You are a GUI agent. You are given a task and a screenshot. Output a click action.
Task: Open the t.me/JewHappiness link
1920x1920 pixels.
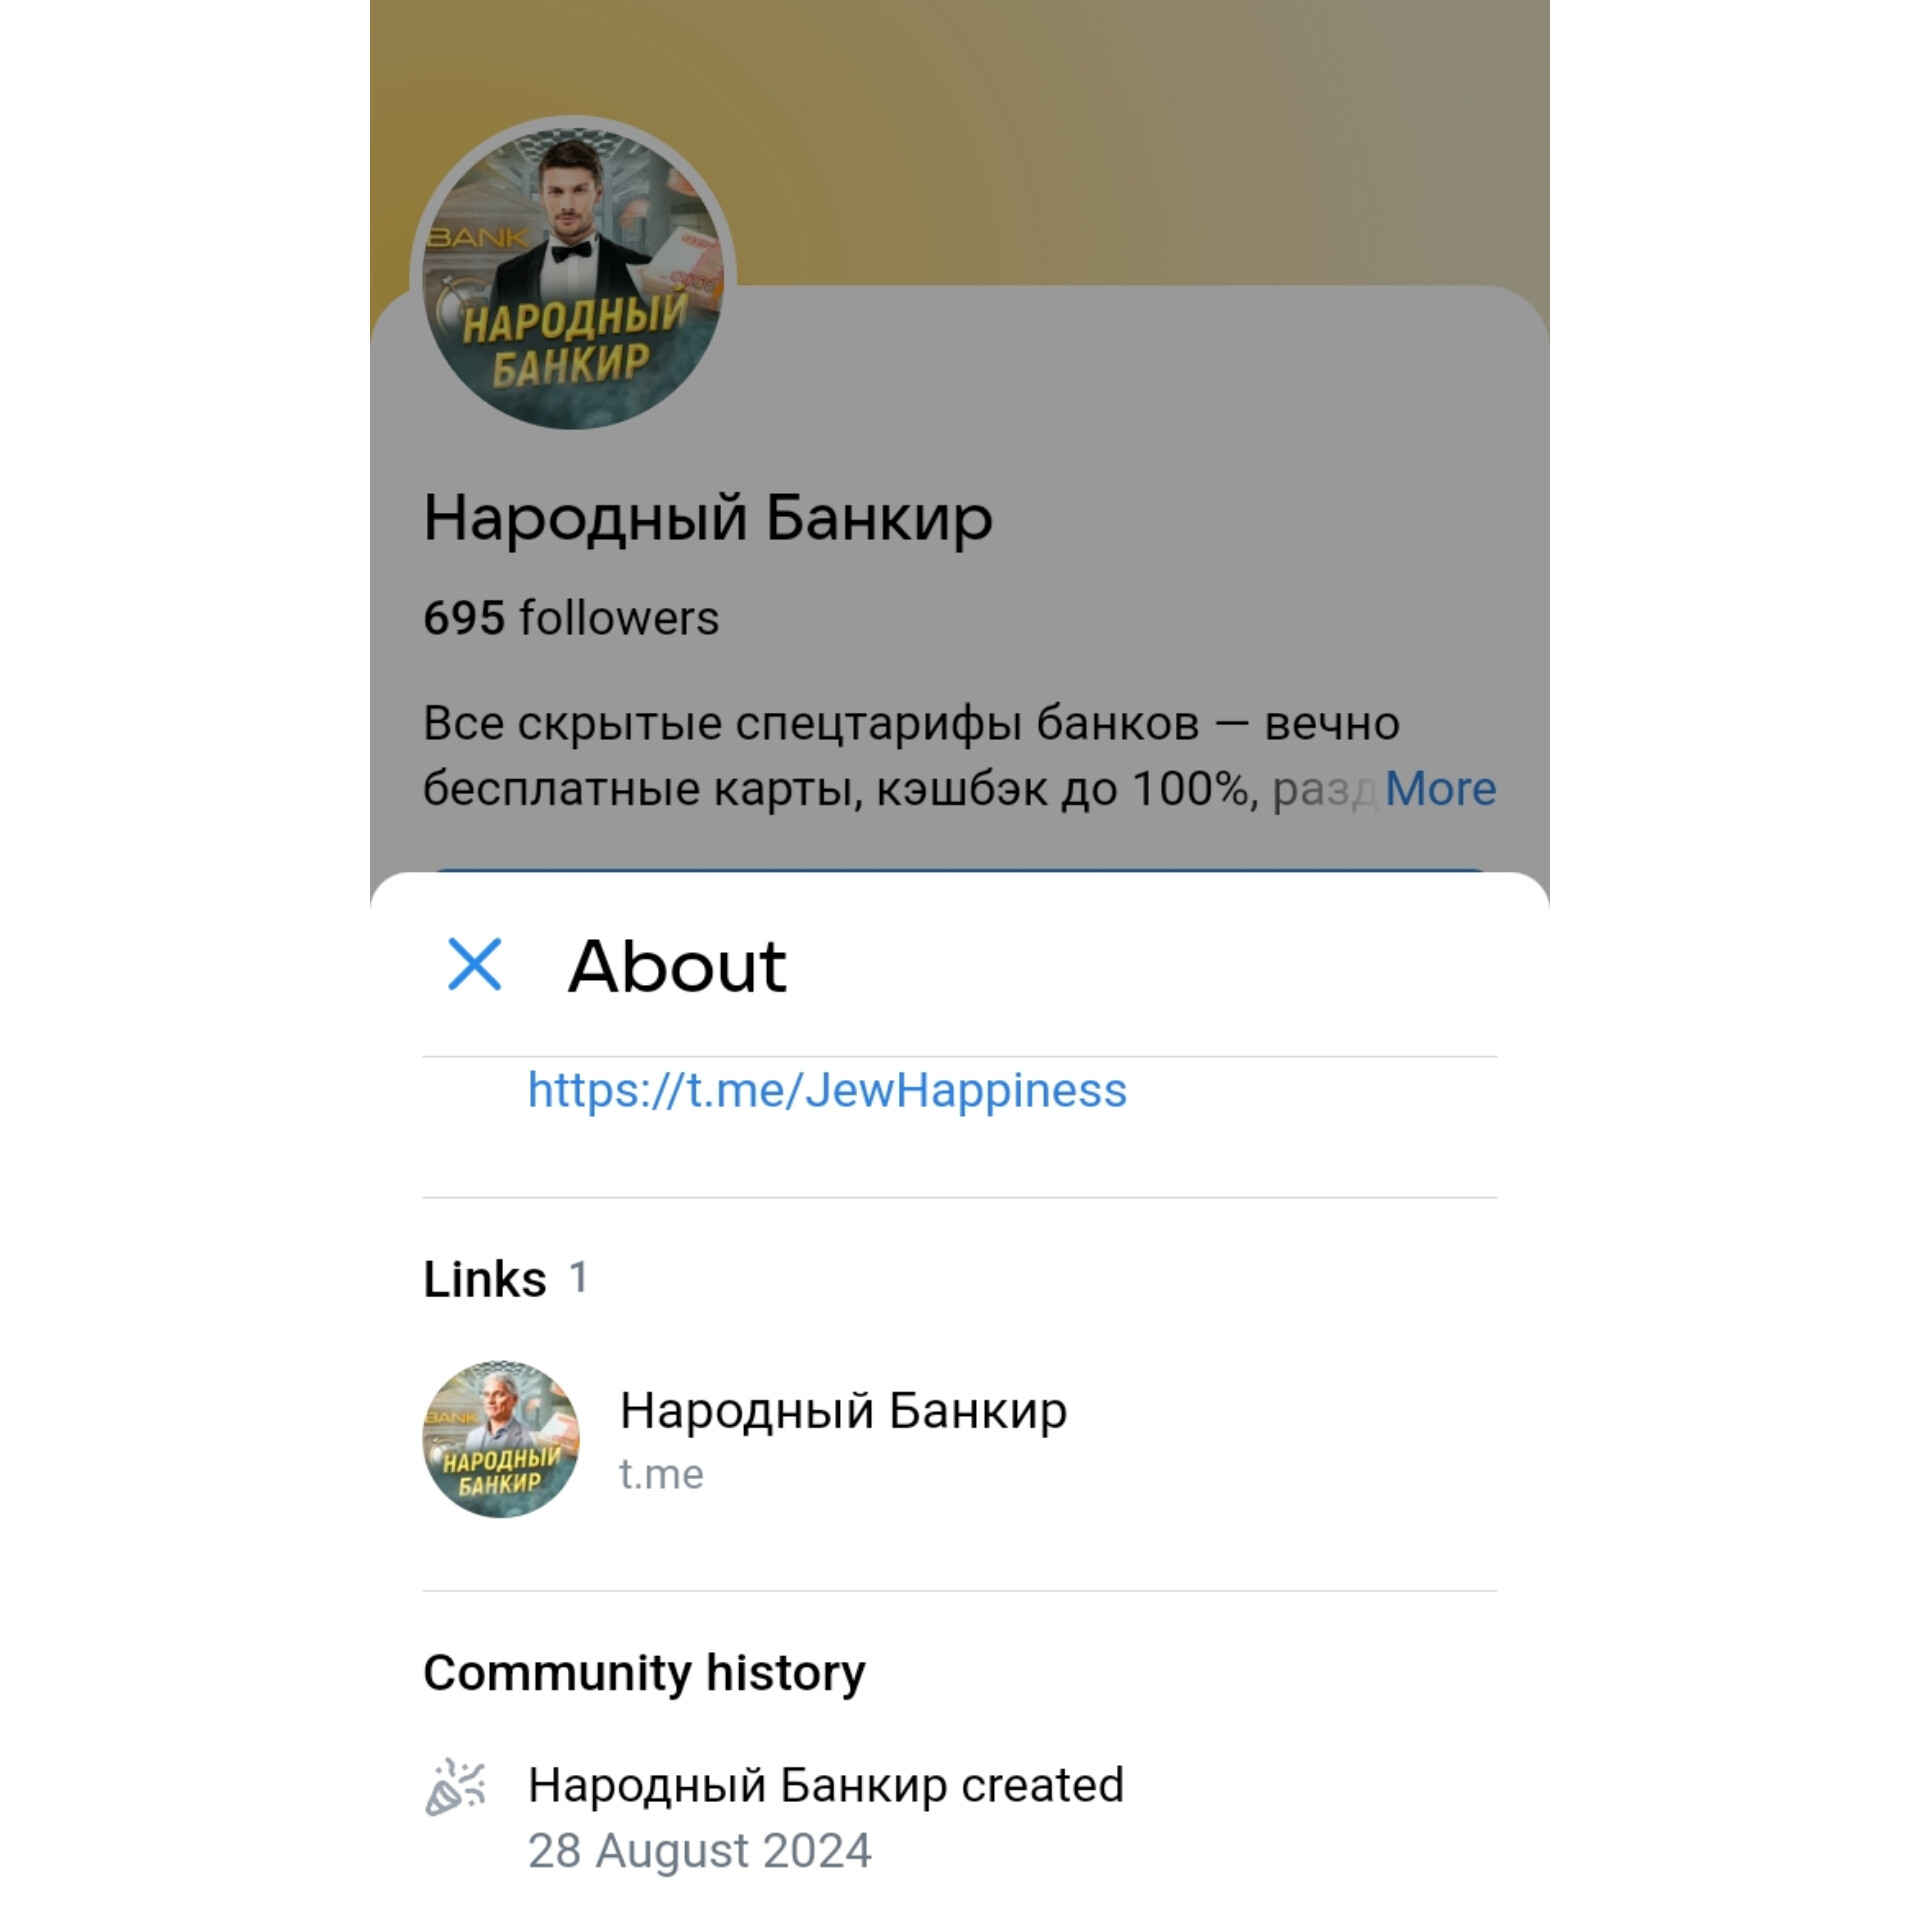(x=827, y=1090)
